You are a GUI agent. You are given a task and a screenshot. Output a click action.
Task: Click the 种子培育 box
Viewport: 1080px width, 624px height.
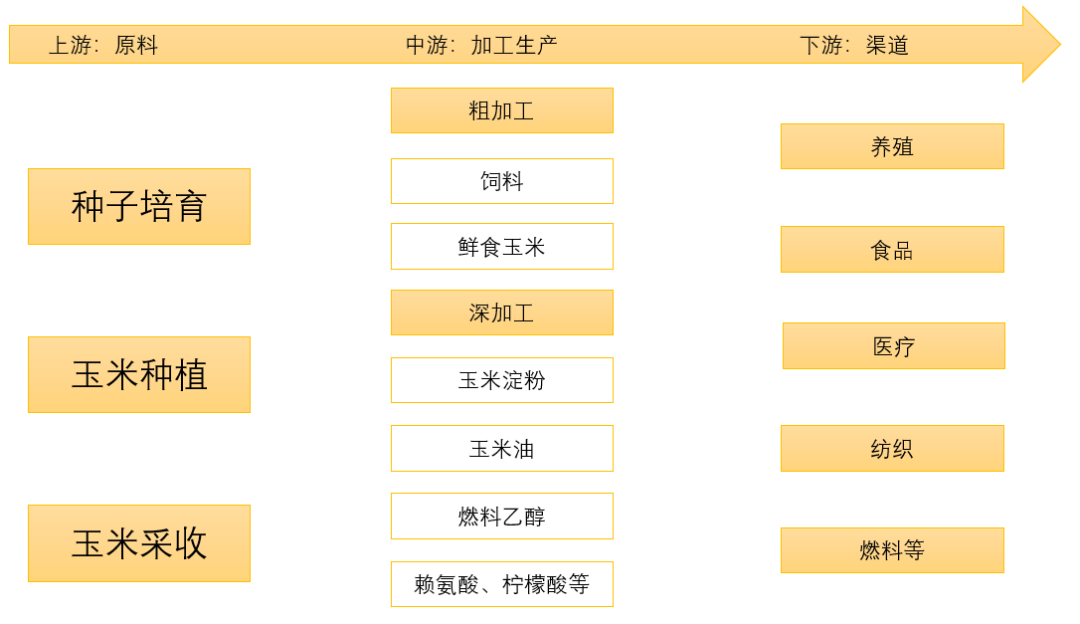139,206
